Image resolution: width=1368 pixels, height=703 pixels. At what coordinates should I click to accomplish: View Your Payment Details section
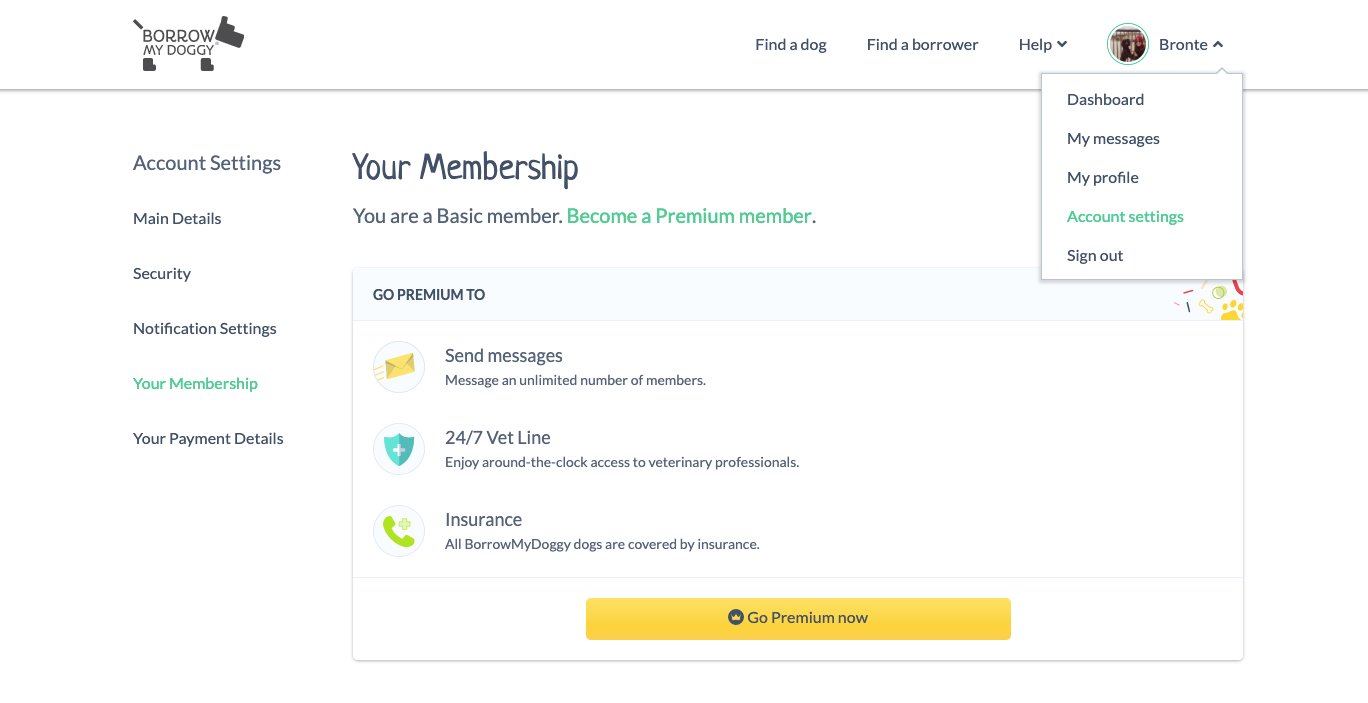tap(208, 438)
